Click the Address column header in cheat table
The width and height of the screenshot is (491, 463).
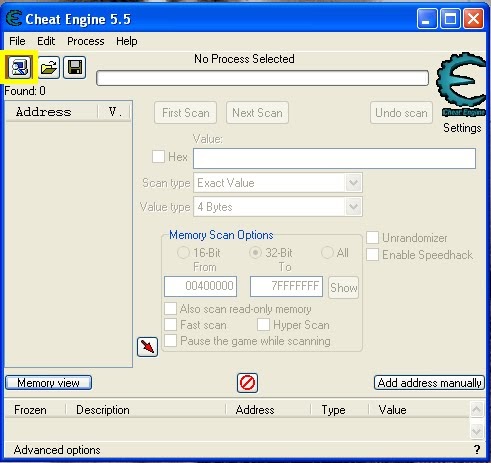click(268, 410)
